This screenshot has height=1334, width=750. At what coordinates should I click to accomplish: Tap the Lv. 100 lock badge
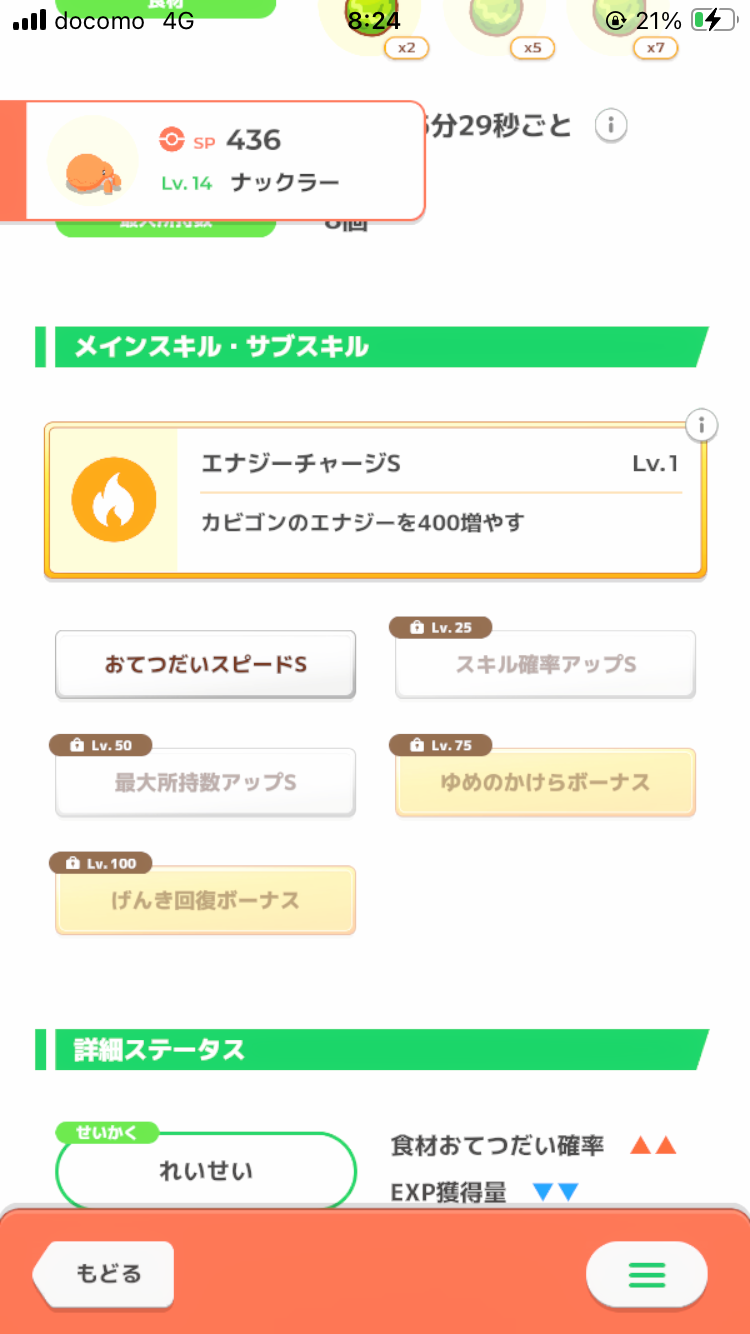[100, 862]
